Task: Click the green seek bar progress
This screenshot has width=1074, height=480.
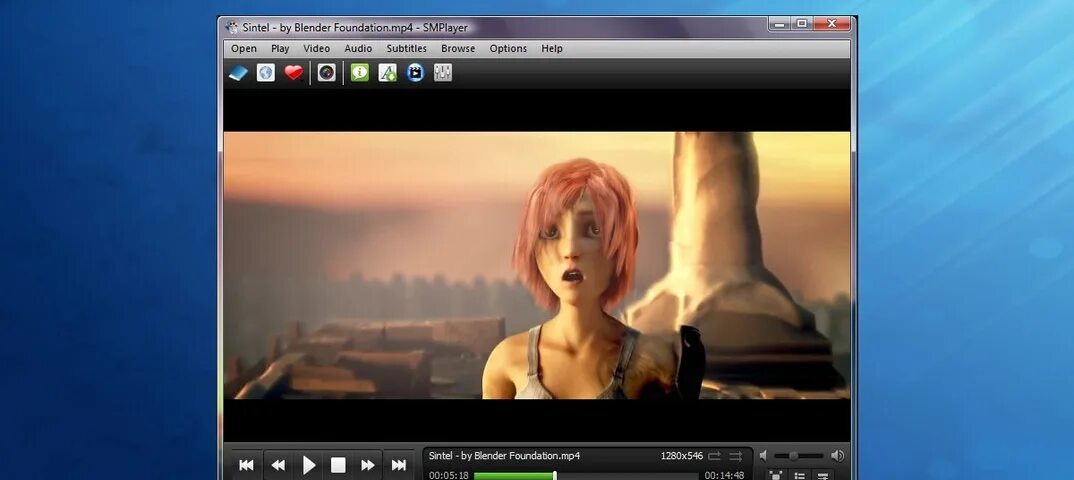Action: (x=514, y=475)
